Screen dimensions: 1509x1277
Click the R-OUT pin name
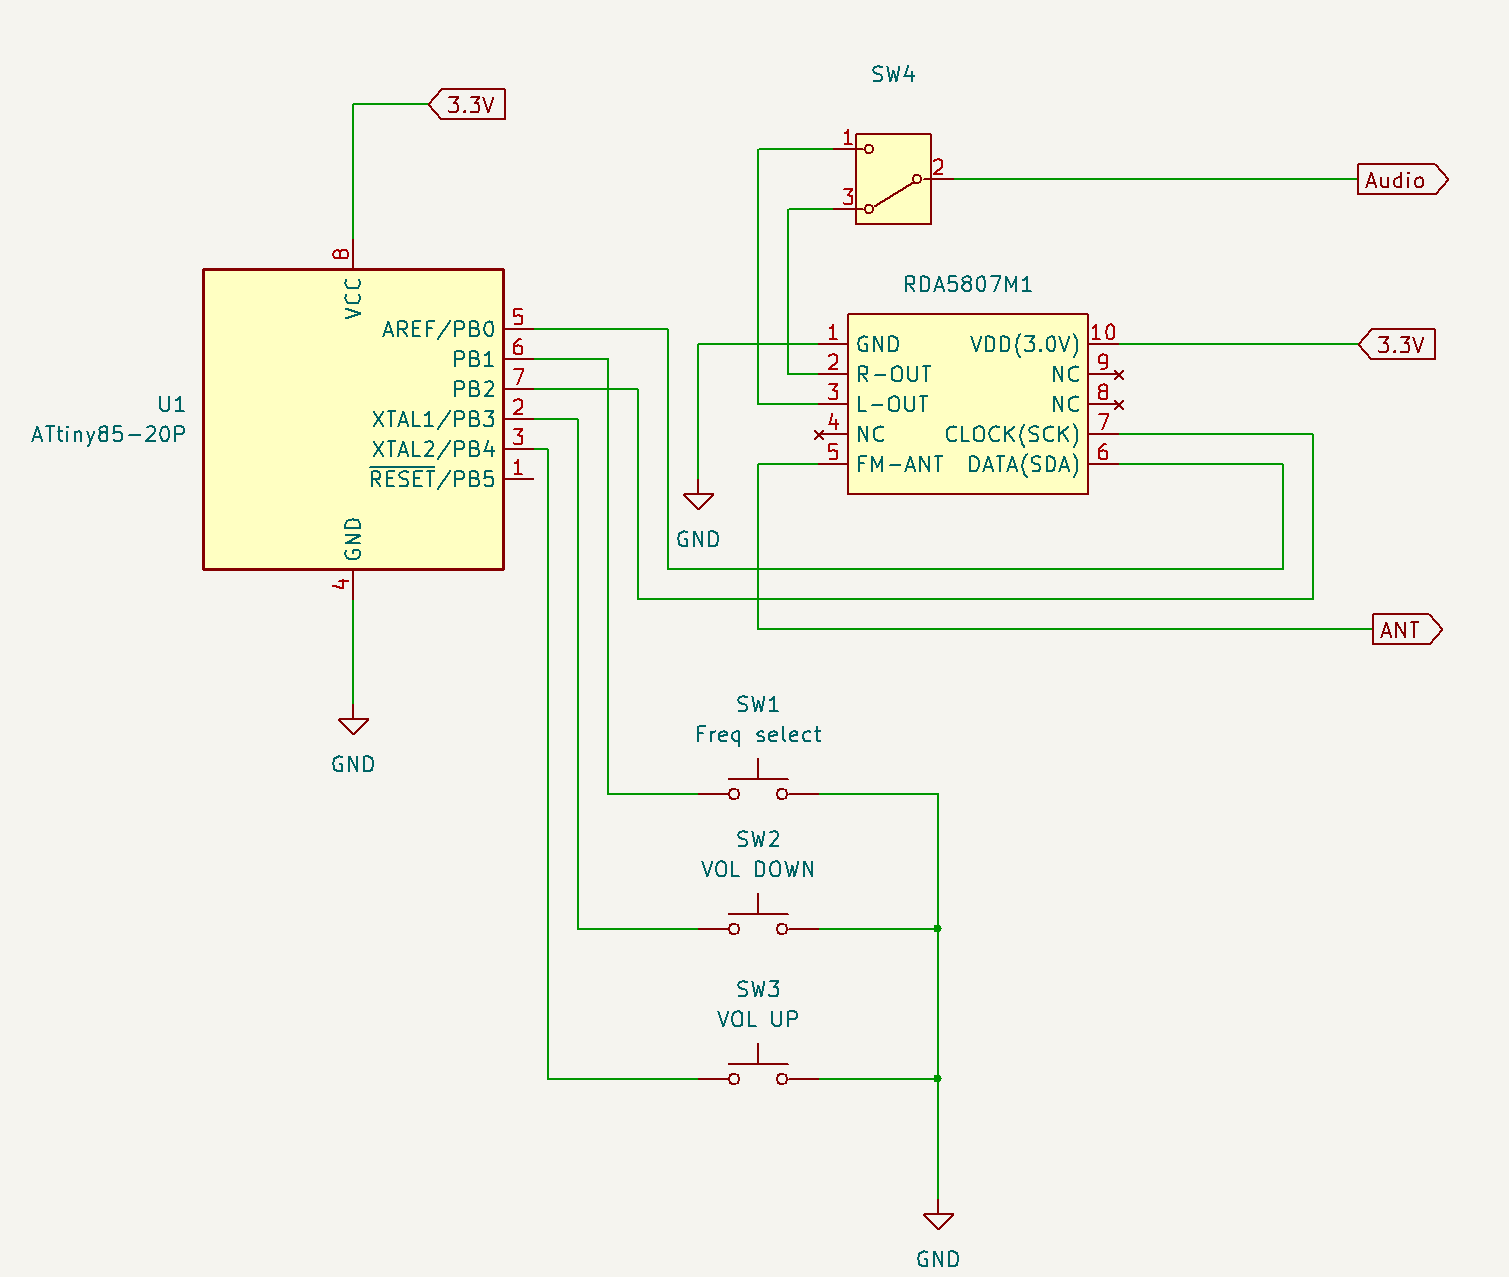pos(894,374)
